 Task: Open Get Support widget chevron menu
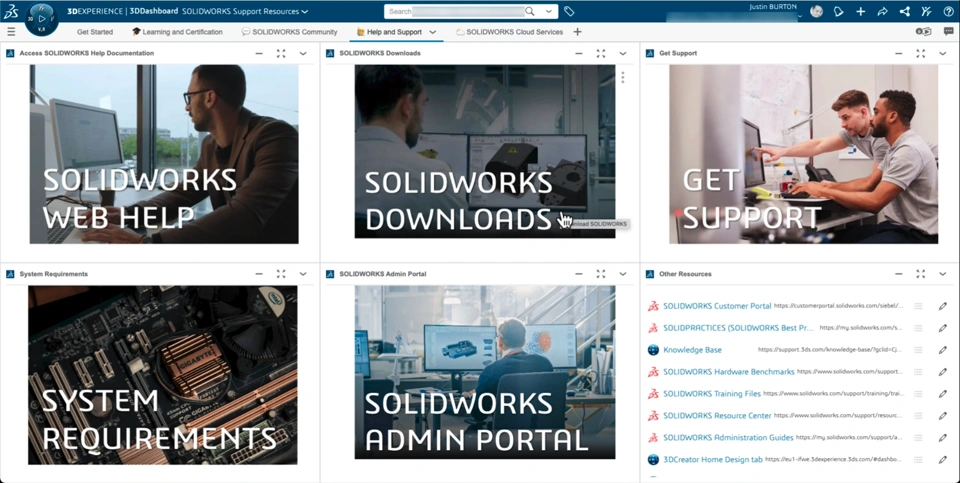click(x=942, y=53)
